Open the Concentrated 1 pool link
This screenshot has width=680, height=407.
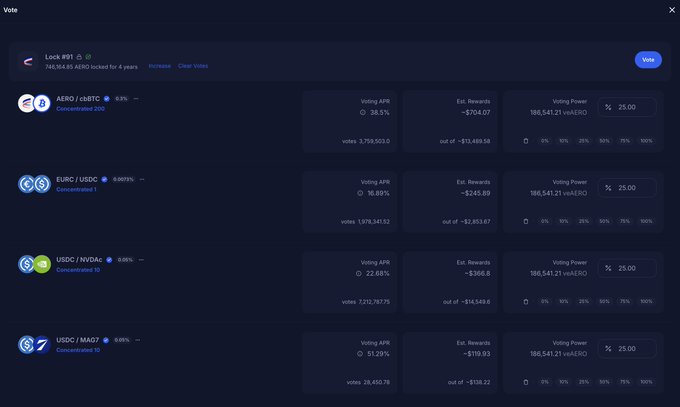tap(76, 190)
